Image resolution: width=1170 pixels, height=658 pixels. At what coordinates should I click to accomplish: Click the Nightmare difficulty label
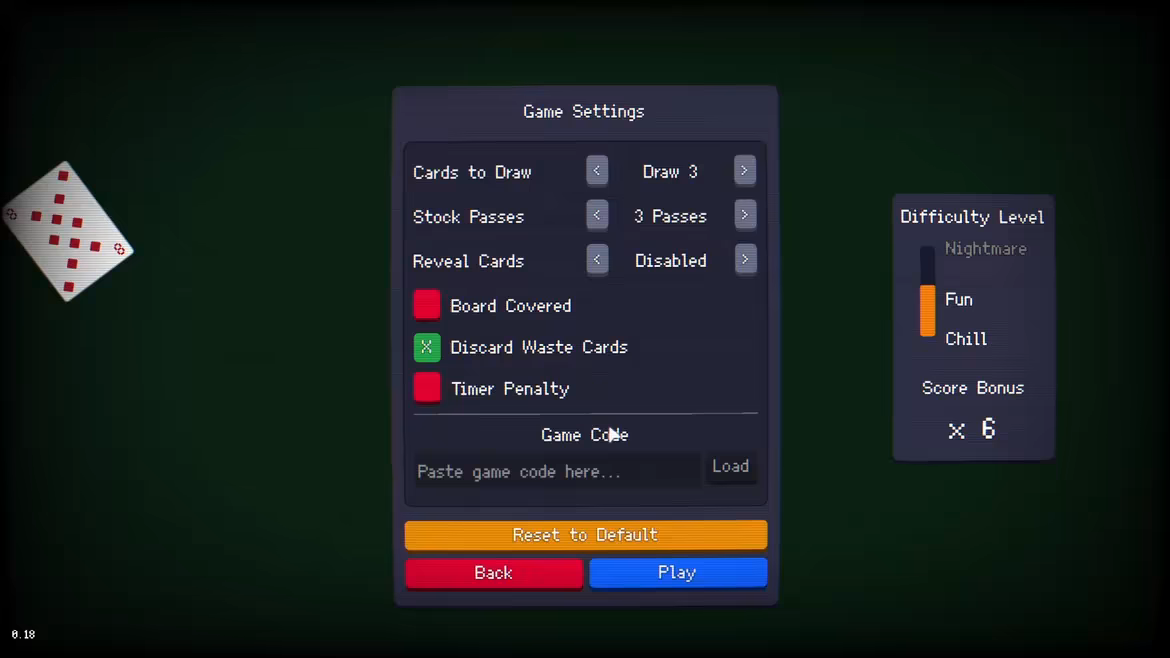tap(986, 249)
